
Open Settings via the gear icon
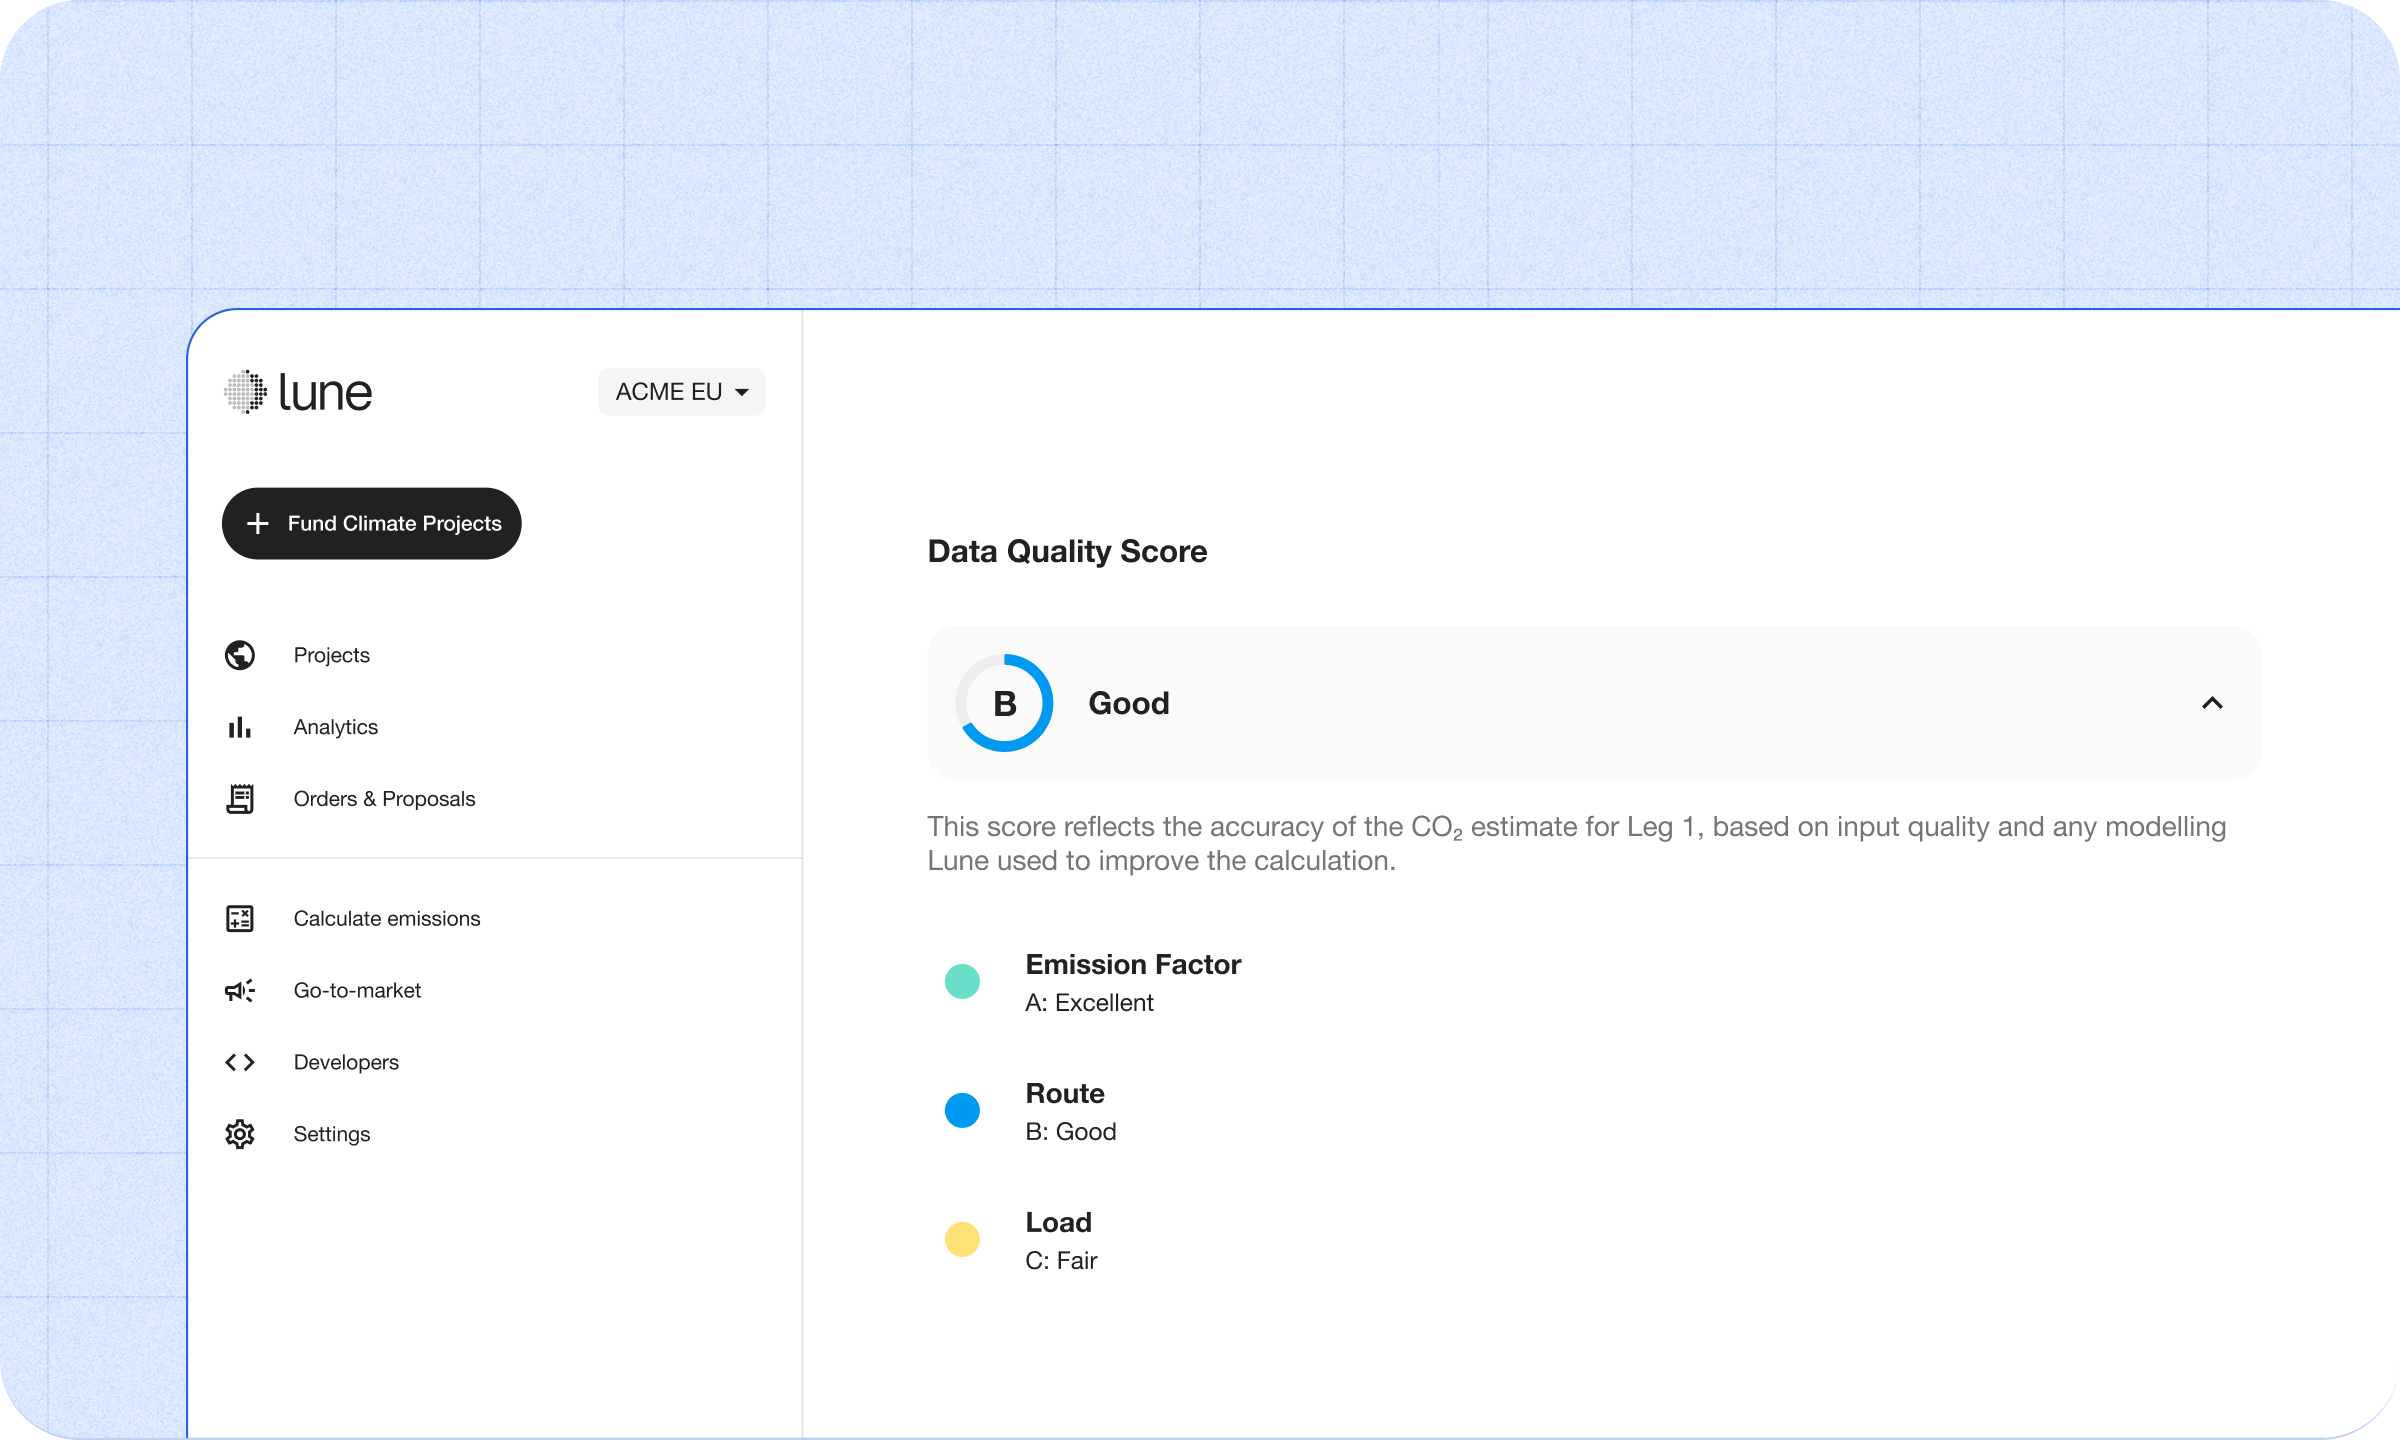[x=240, y=1134]
